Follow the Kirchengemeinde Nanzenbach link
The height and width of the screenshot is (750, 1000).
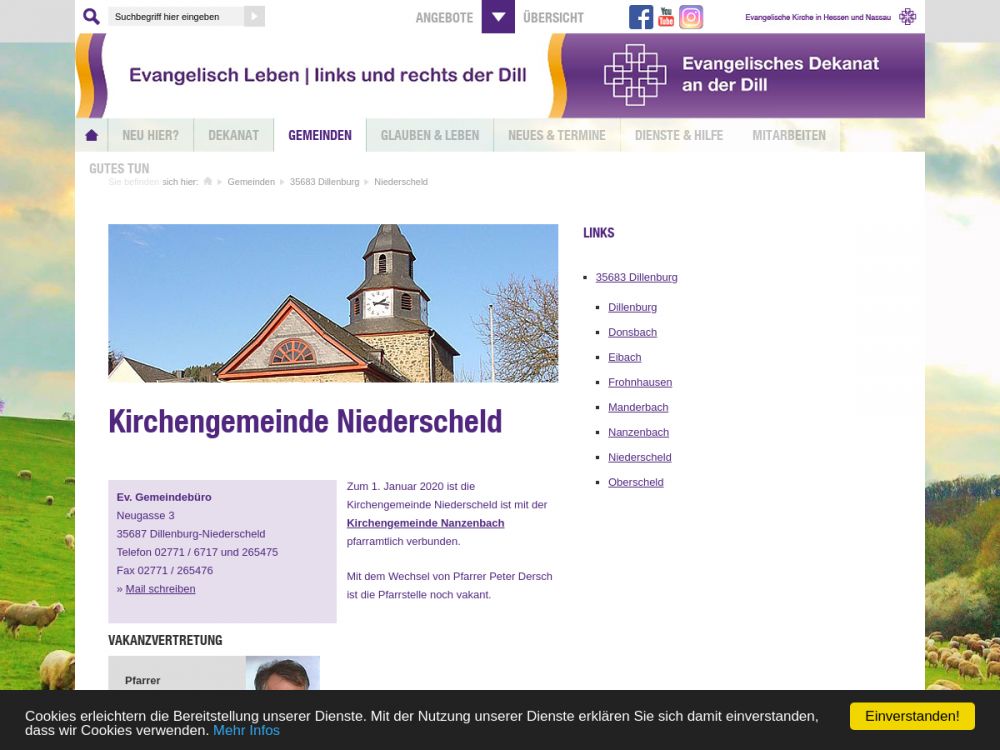(x=425, y=523)
